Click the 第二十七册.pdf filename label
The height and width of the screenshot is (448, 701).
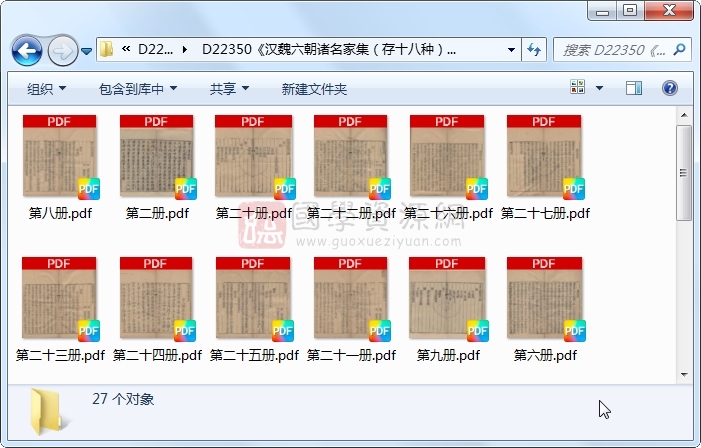(x=545, y=213)
